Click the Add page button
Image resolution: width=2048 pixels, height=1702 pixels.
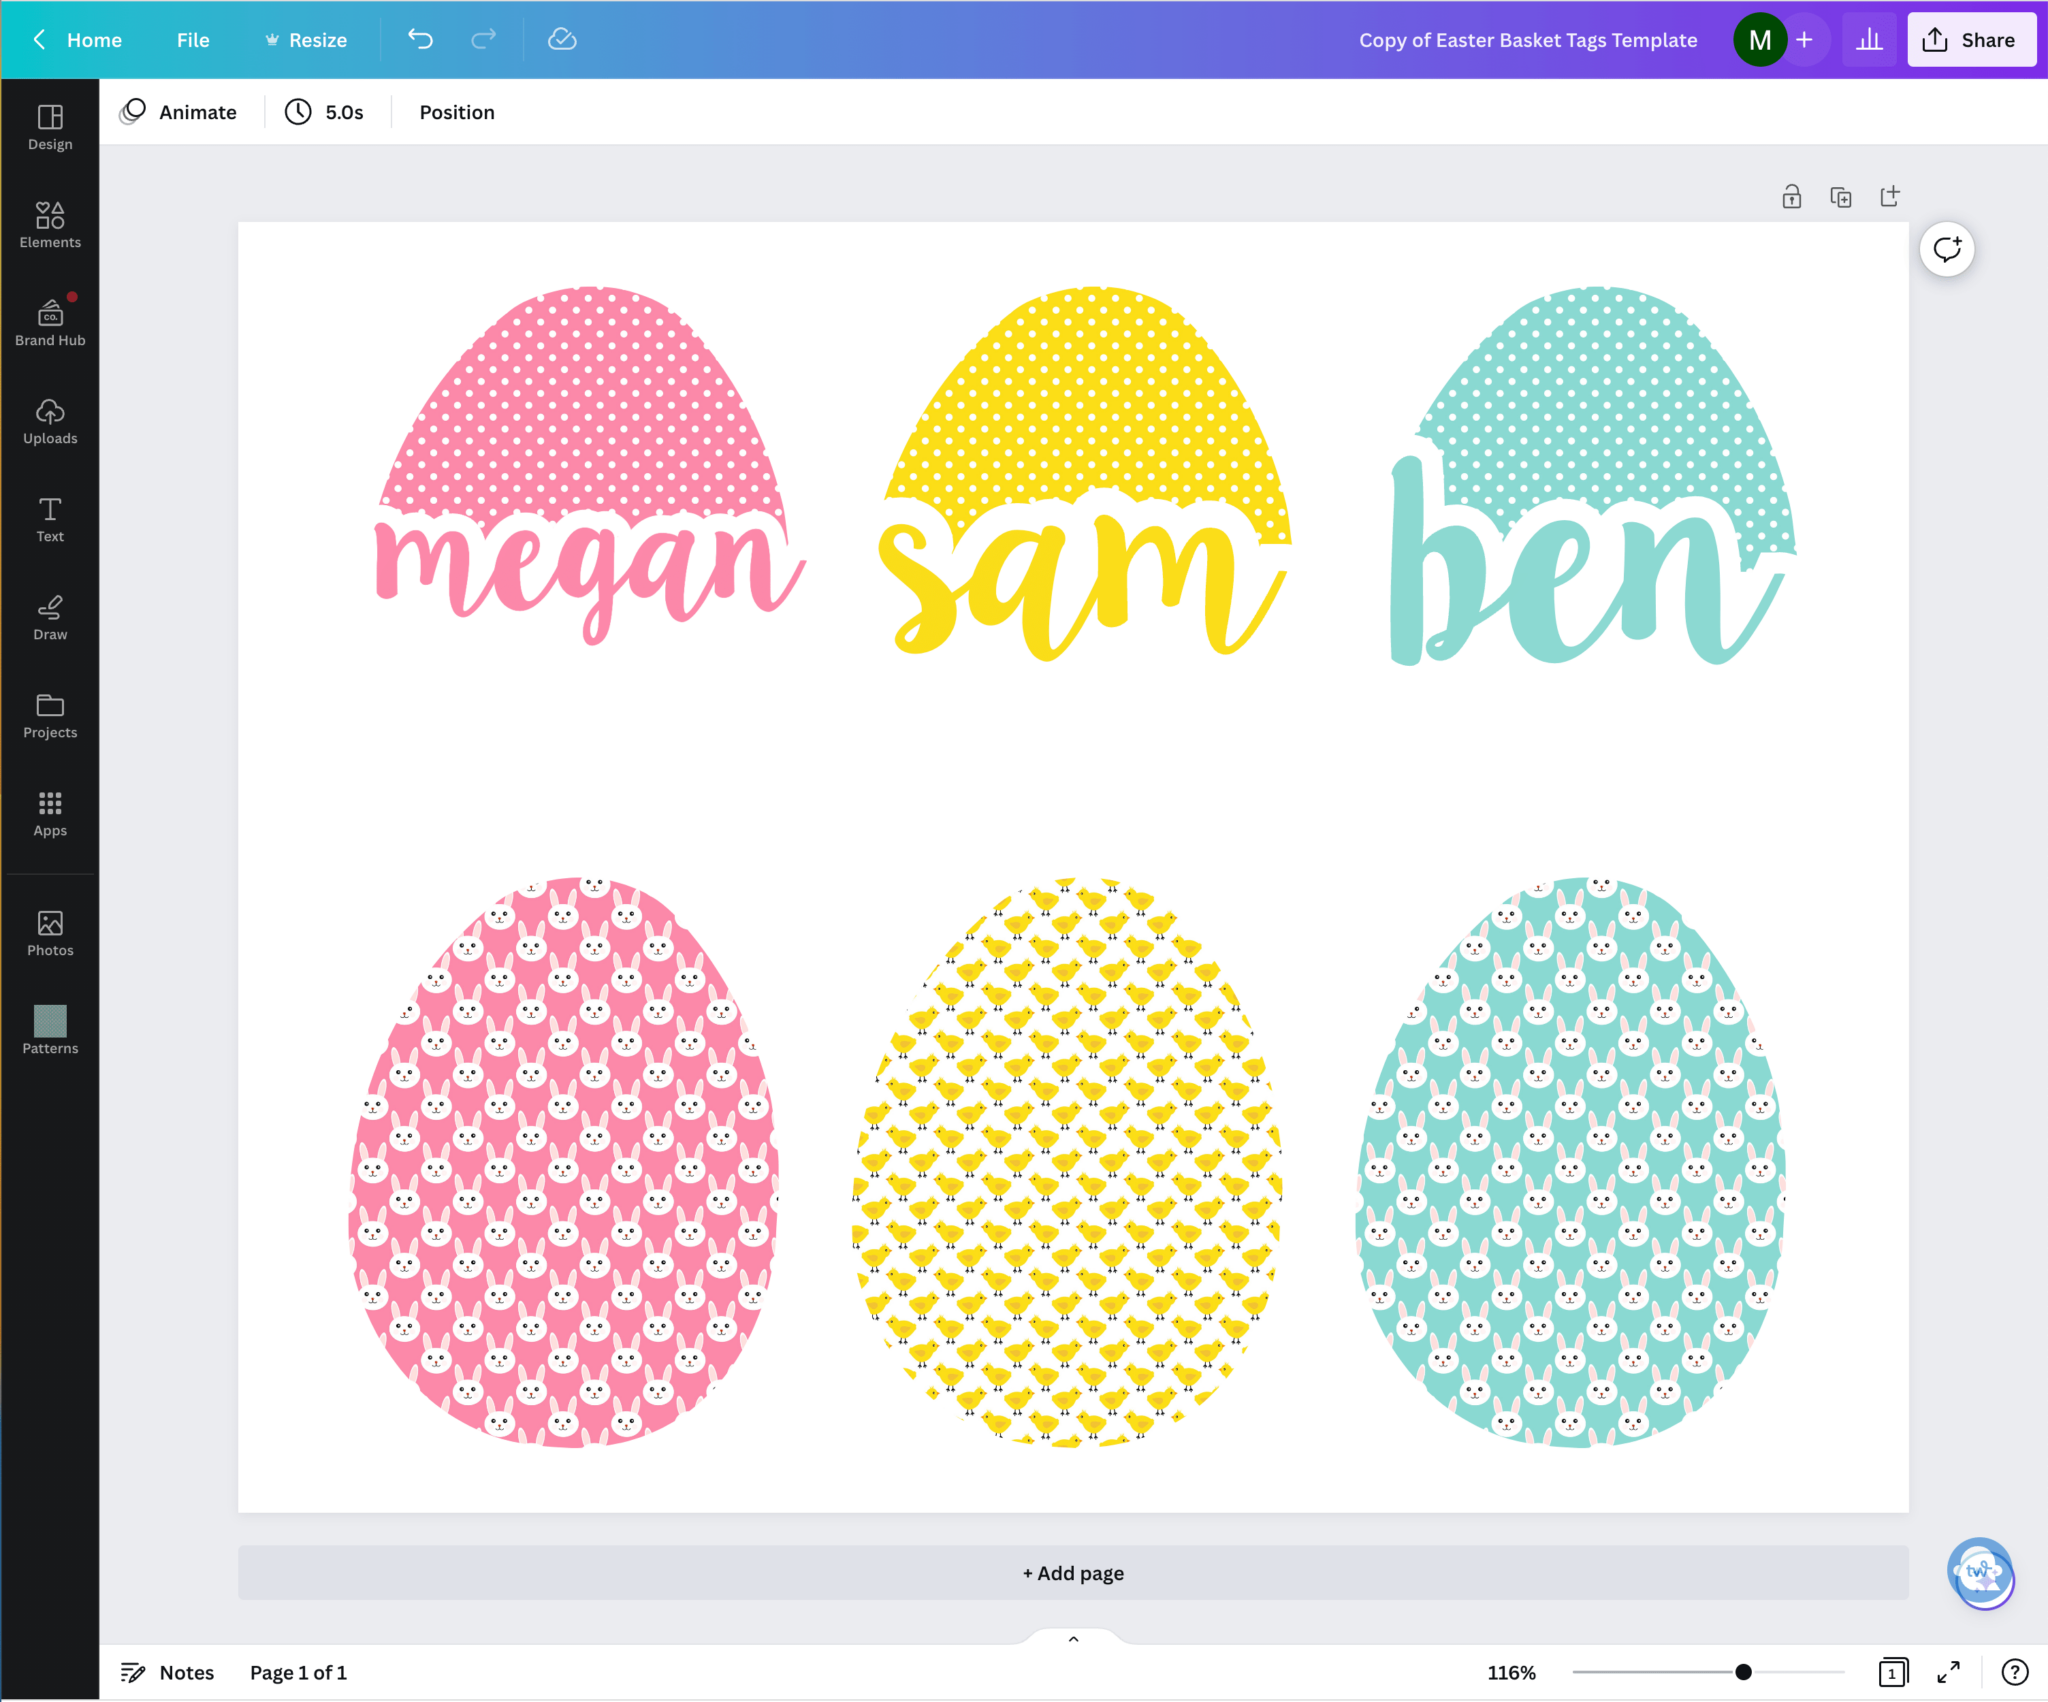[1071, 1572]
